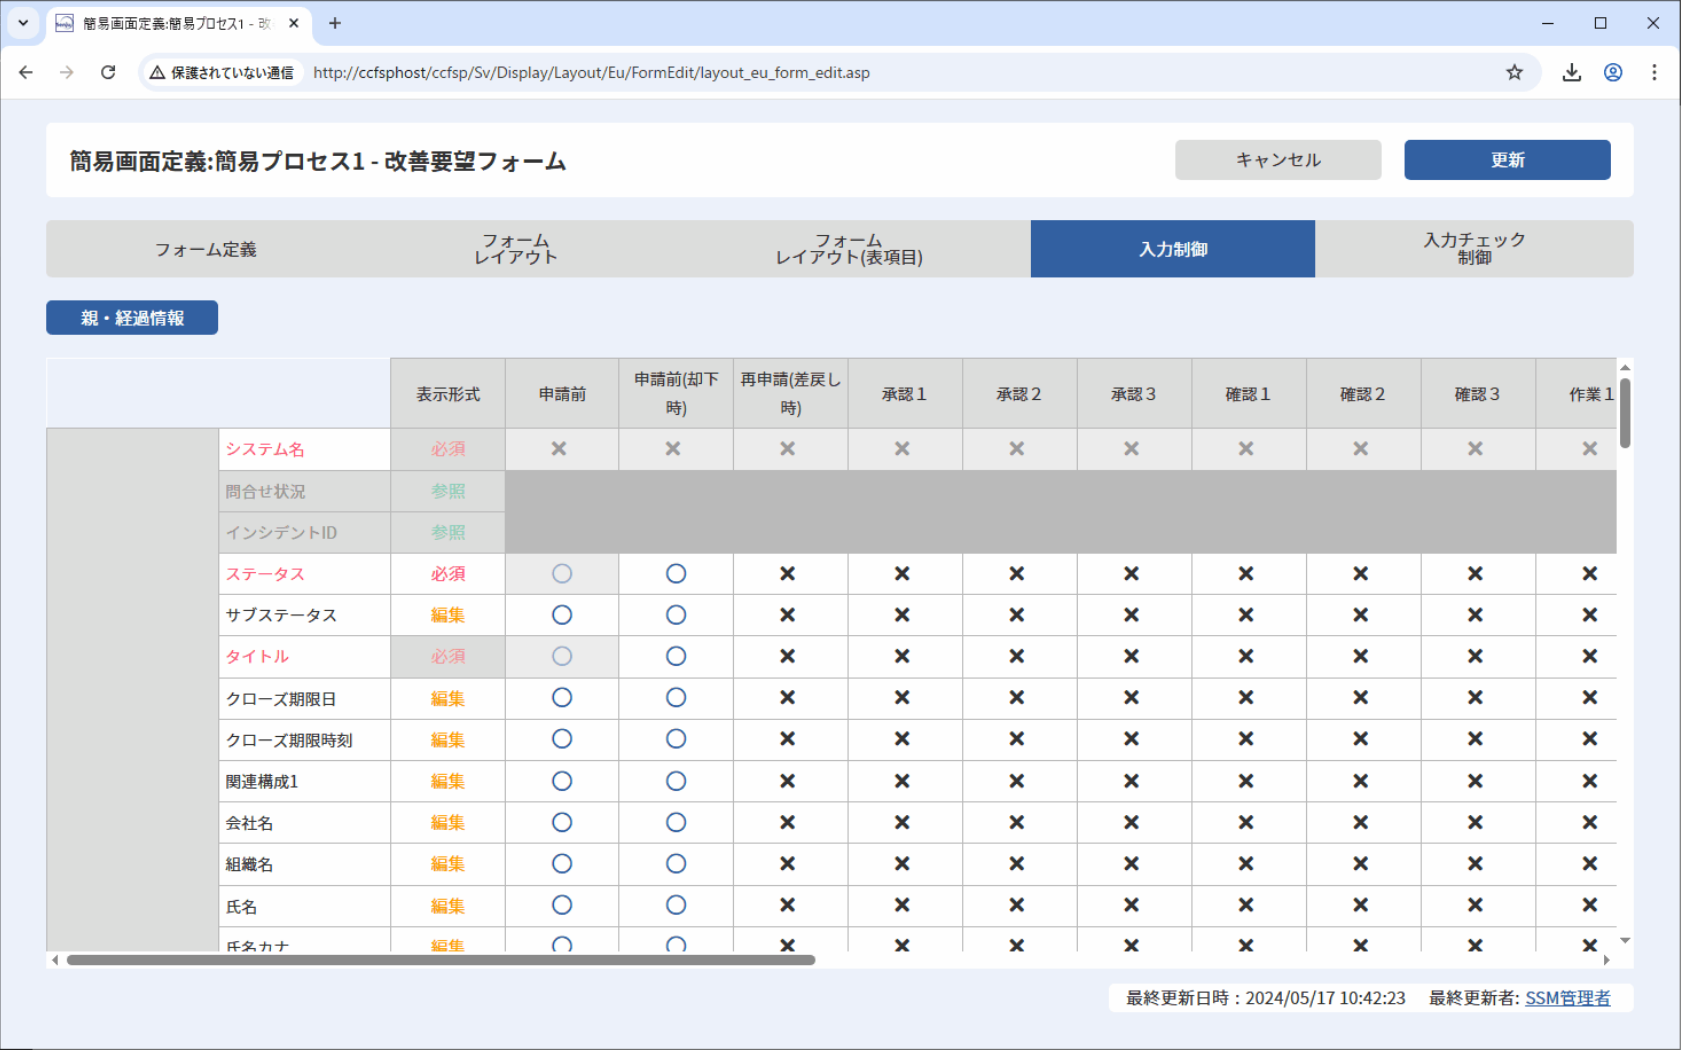Image resolution: width=1682 pixels, height=1050 pixels.
Task: Toggle 申請前(却下時) circle for ステータス
Action: point(676,574)
